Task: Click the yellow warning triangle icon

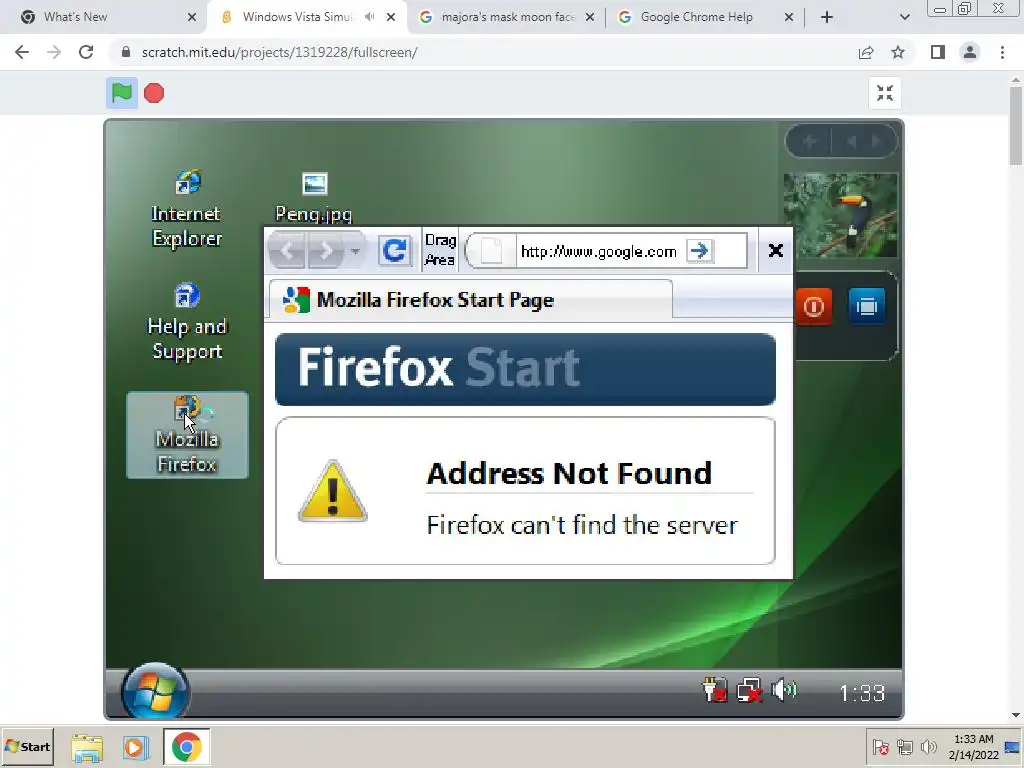Action: point(332,491)
